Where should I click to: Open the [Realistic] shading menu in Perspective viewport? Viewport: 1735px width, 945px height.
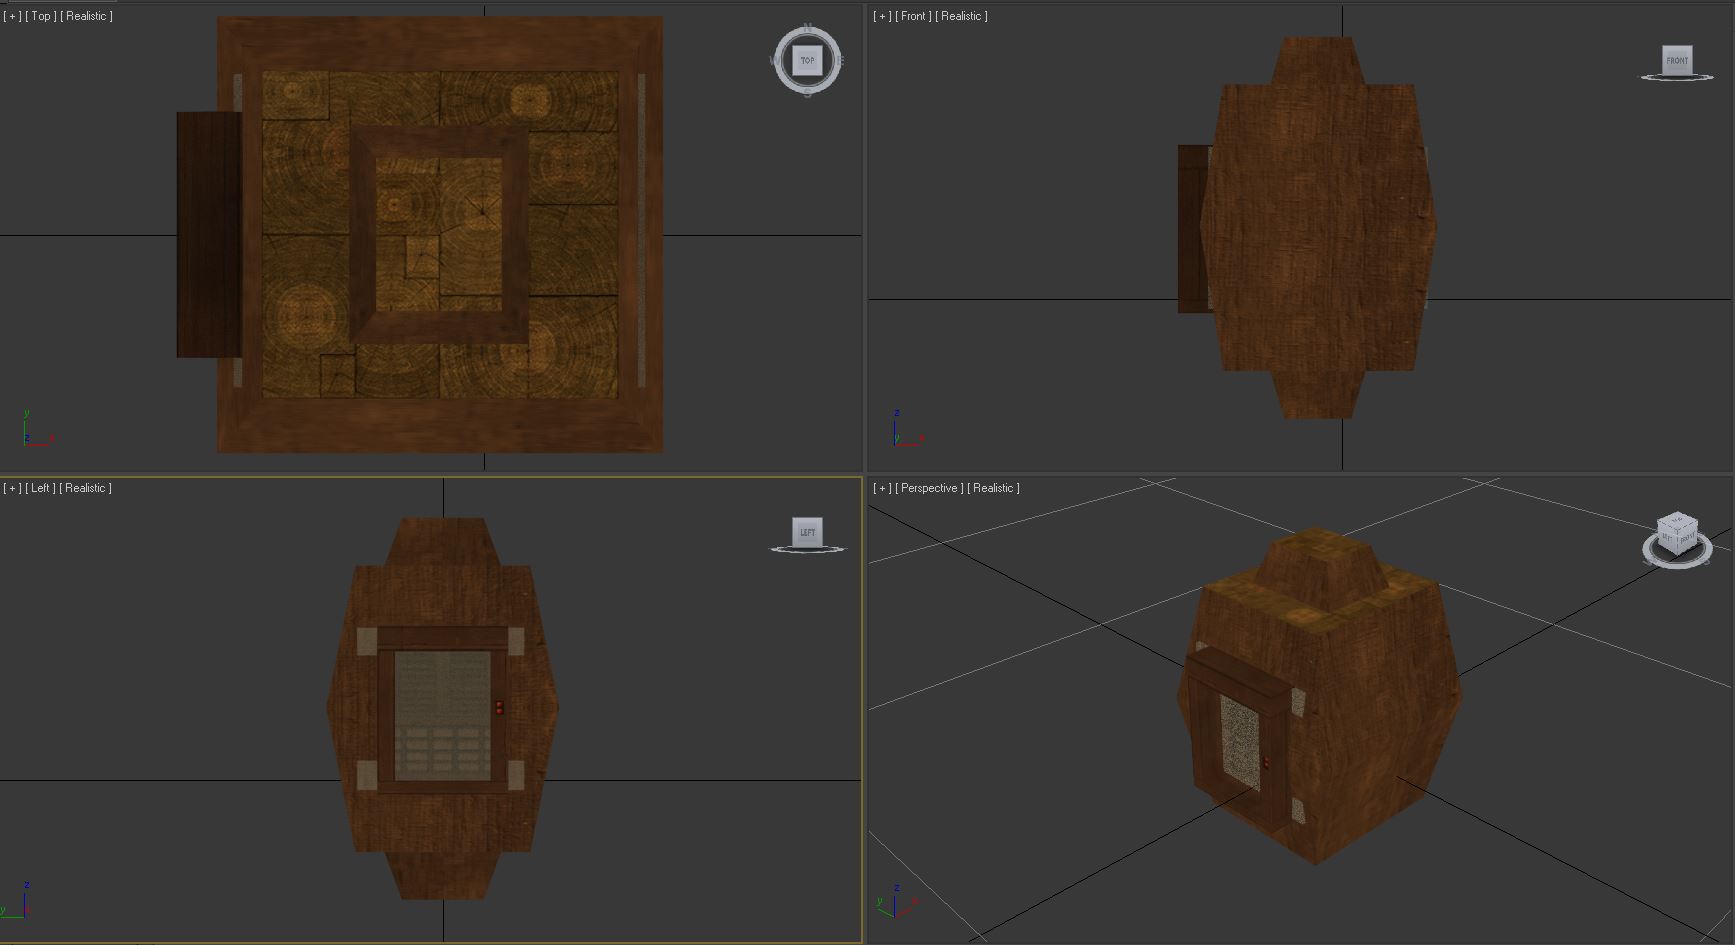(994, 488)
